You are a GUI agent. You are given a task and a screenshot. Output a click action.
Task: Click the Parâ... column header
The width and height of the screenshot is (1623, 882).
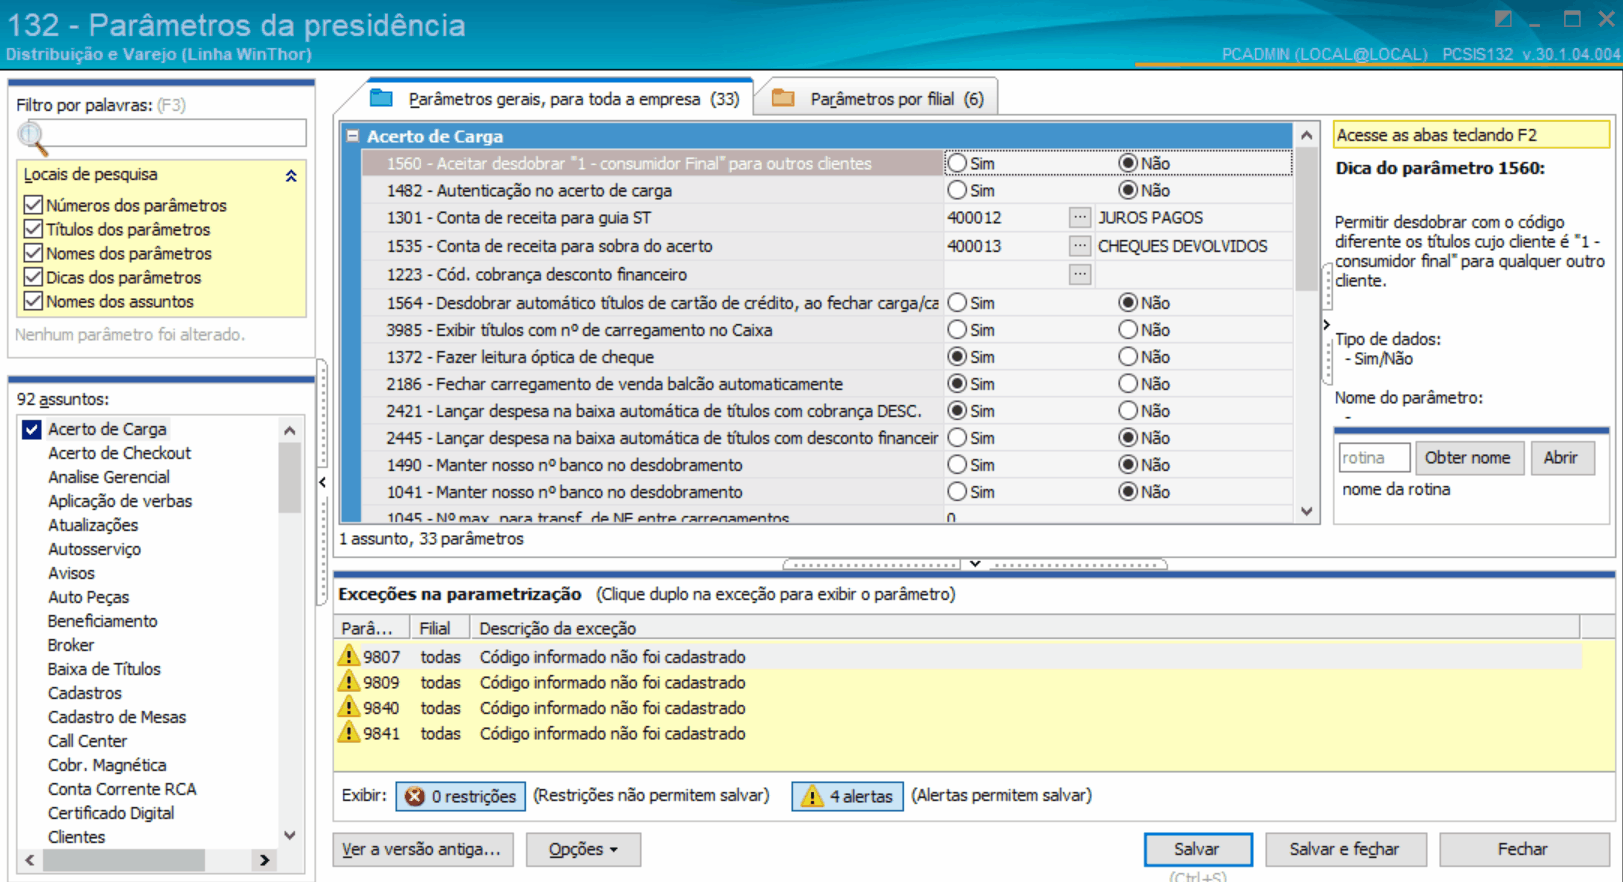pyautogui.click(x=372, y=628)
